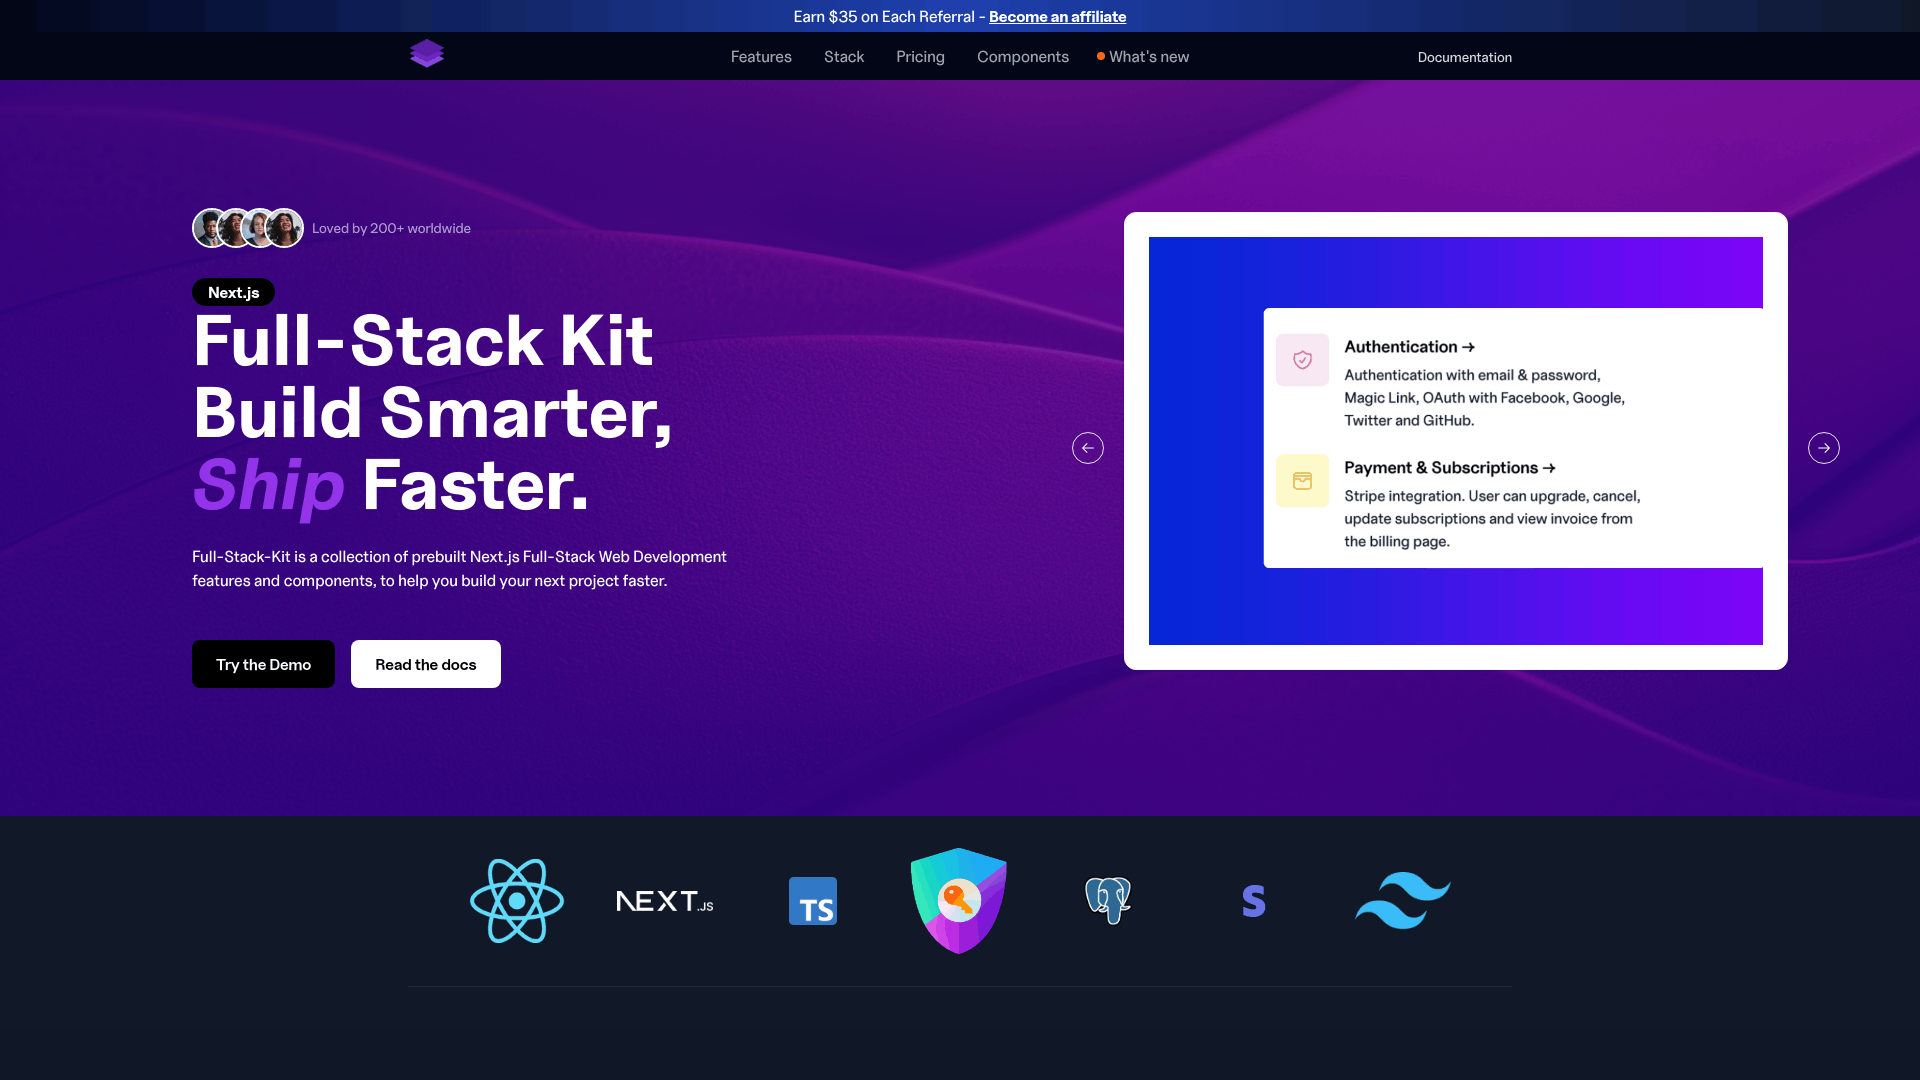Go to next slide with right arrow
The image size is (1920, 1080).
[x=1824, y=448]
